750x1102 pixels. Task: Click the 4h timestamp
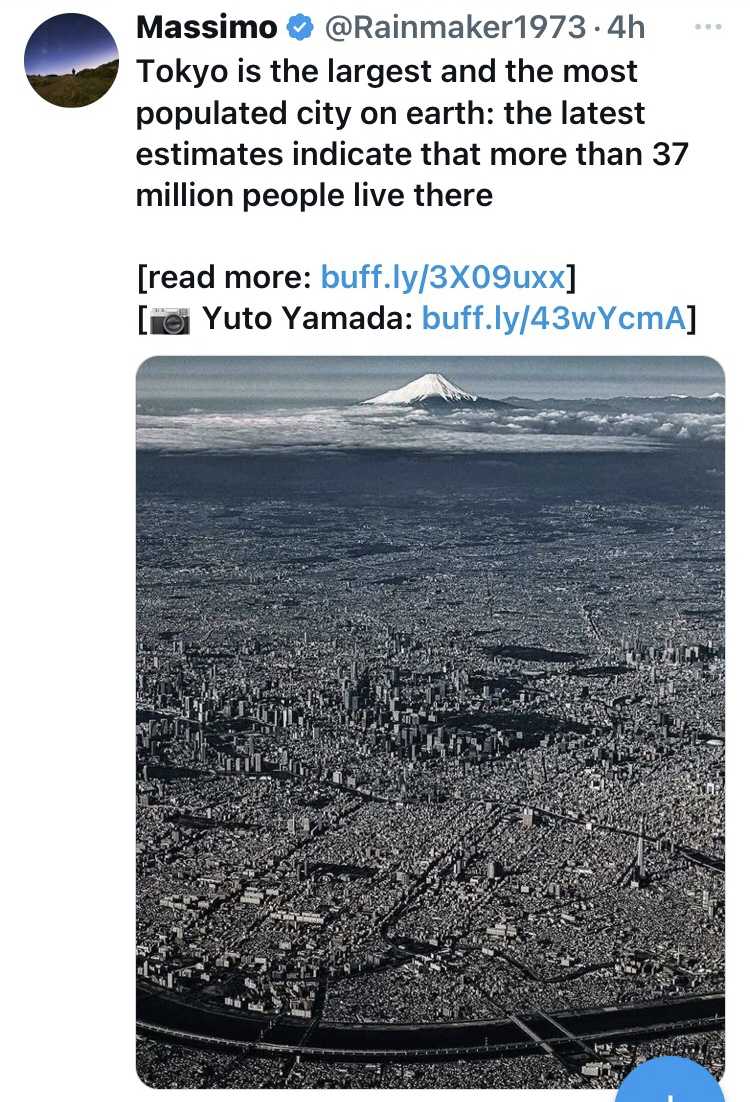(625, 28)
